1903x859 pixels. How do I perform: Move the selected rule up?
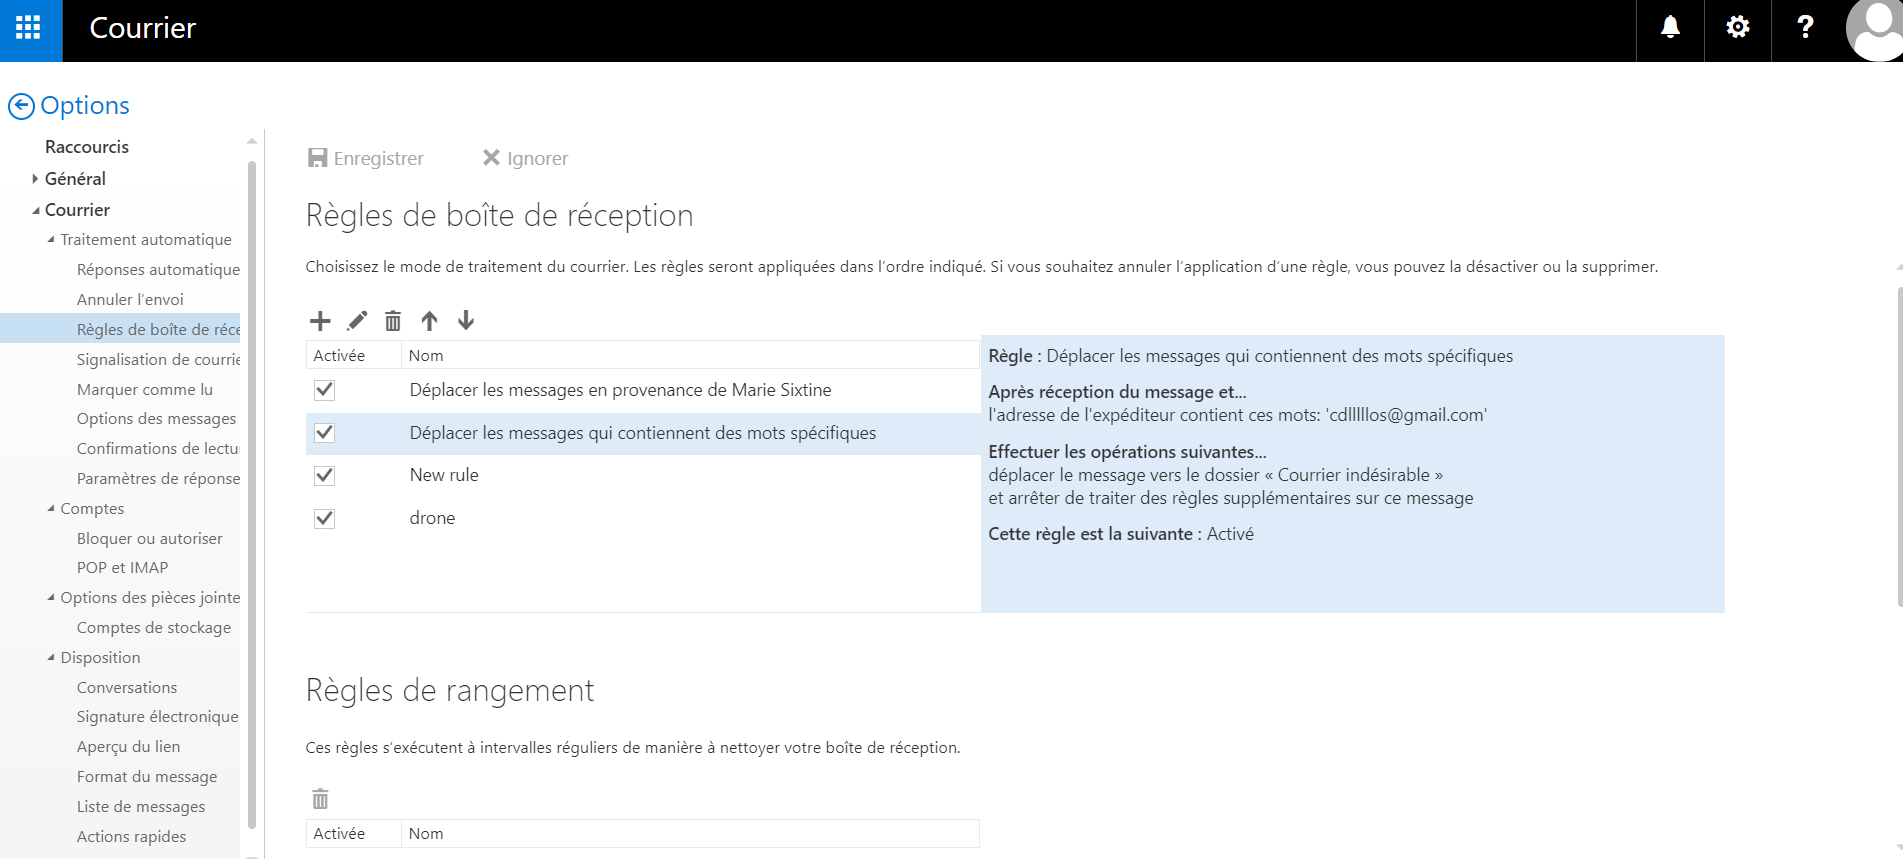pos(429,321)
